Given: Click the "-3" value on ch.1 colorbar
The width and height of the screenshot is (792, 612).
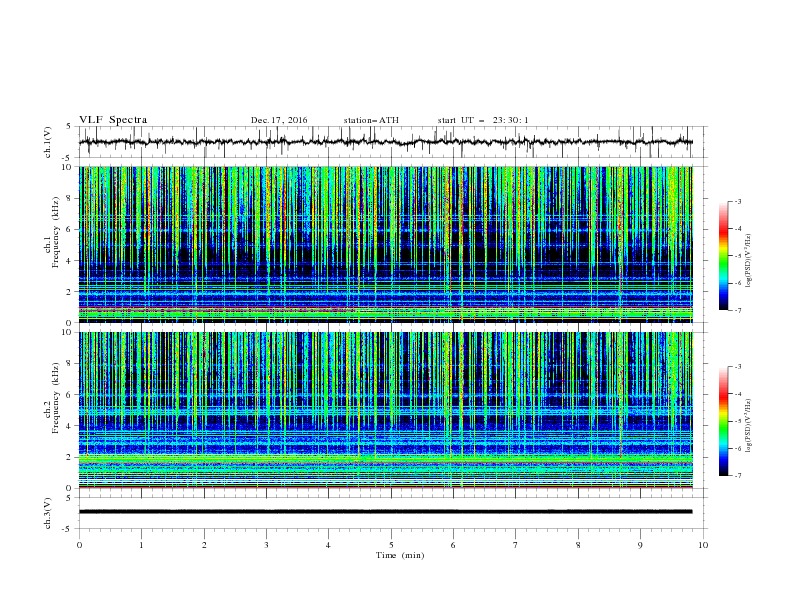Looking at the screenshot, I should 737,201.
